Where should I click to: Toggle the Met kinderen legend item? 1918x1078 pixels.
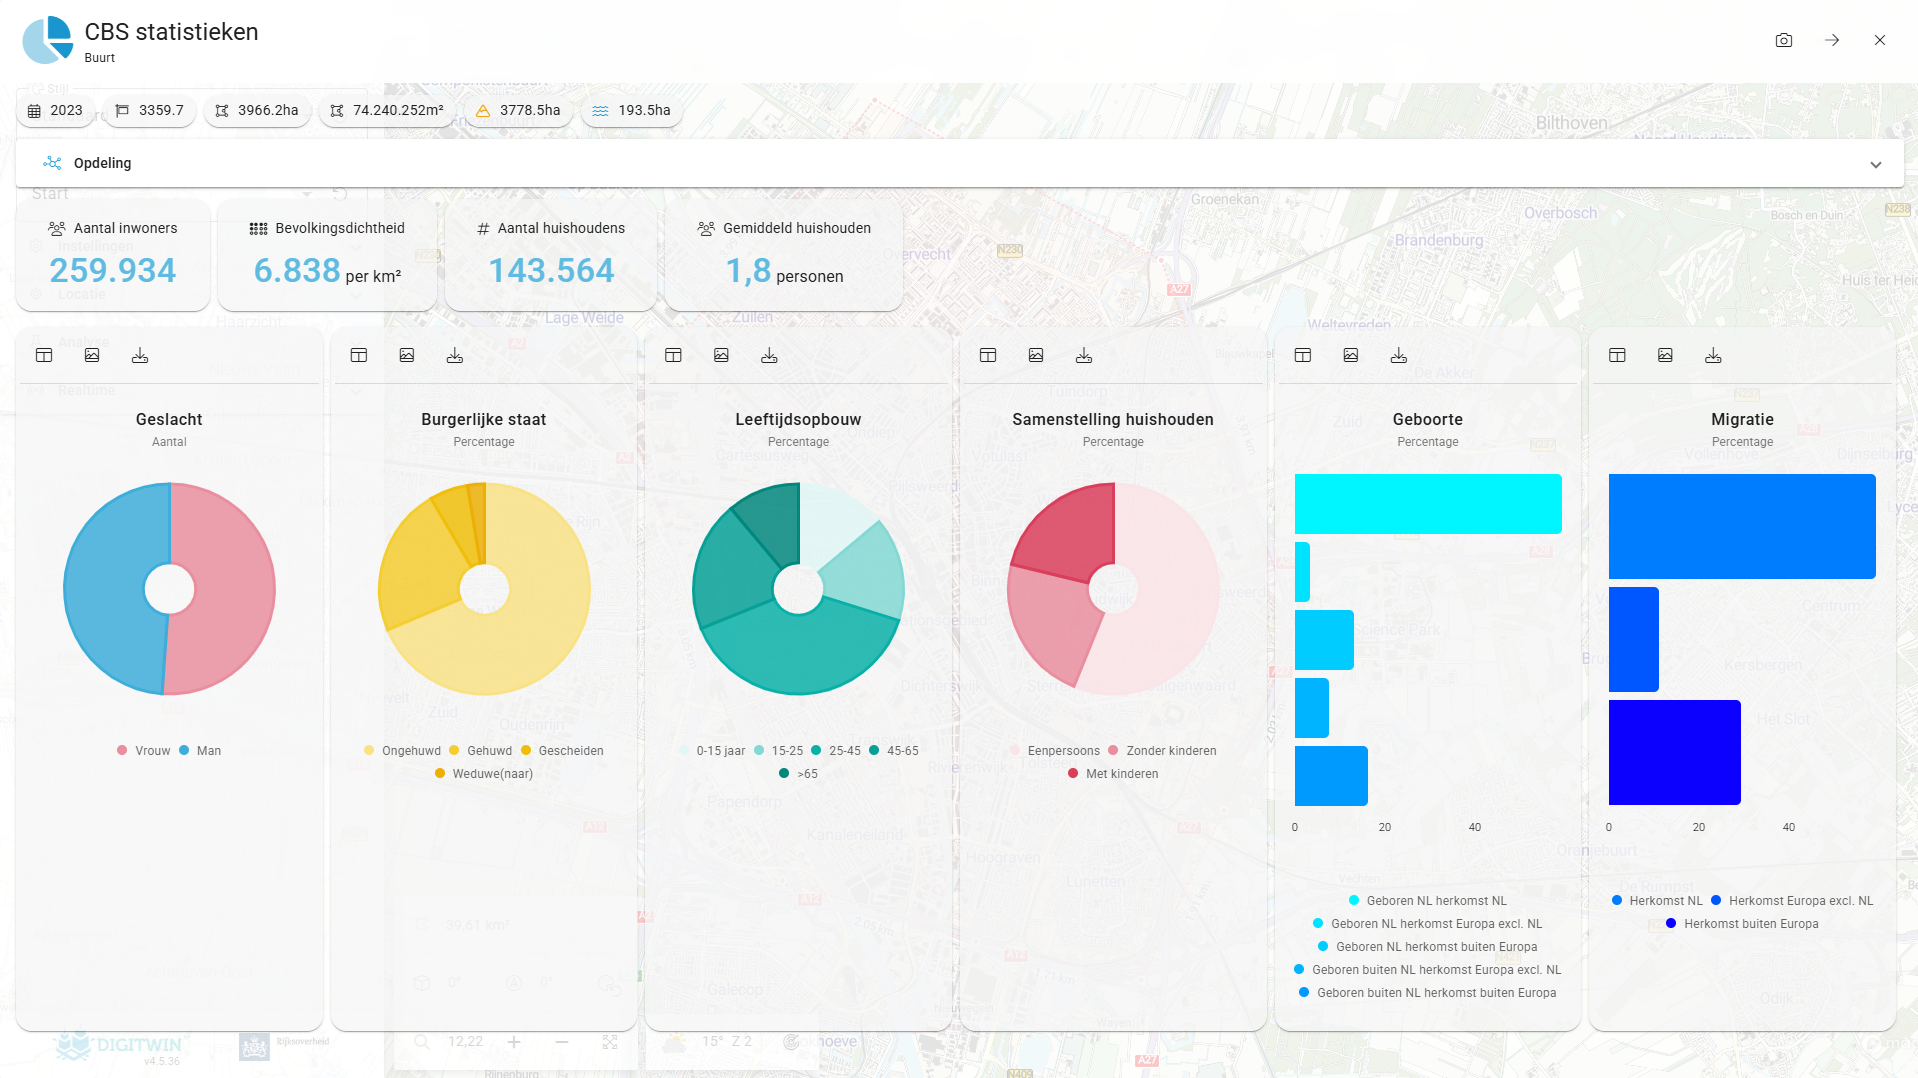[x=1112, y=773]
